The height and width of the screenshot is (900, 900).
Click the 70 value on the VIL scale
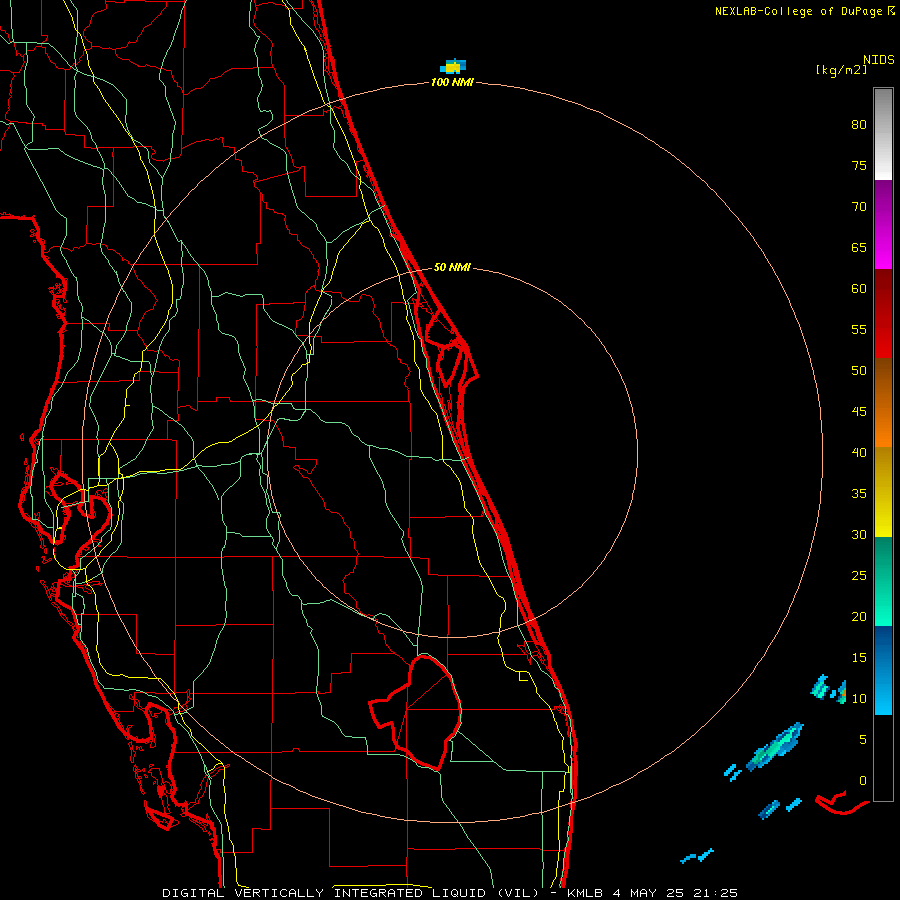point(859,207)
